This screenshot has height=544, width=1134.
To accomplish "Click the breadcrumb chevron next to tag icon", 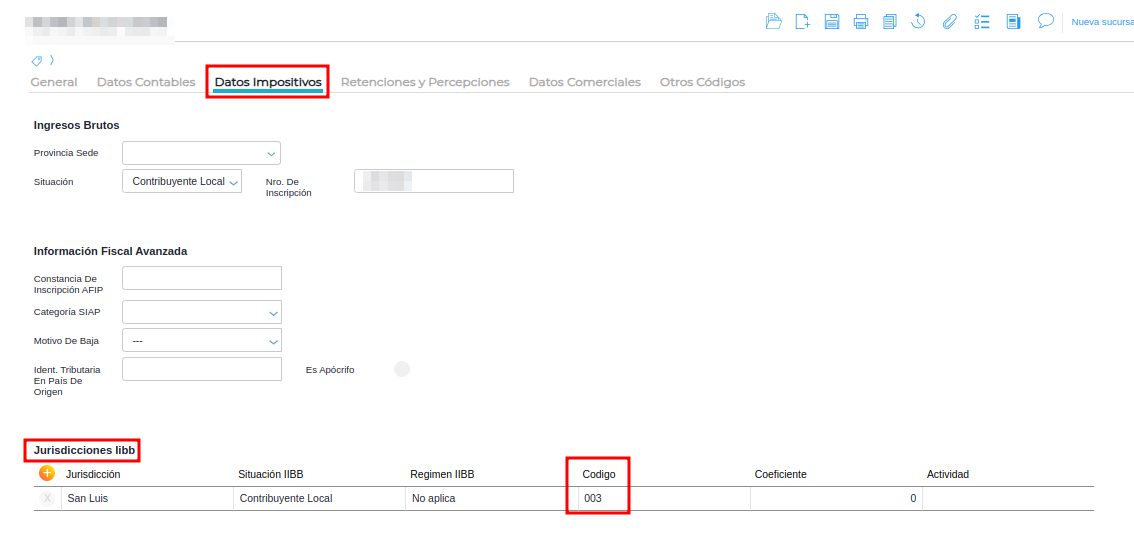I will 52,60.
